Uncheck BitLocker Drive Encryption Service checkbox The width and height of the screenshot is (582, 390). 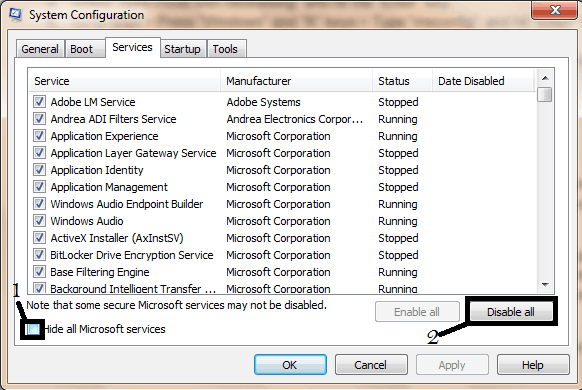(x=39, y=255)
